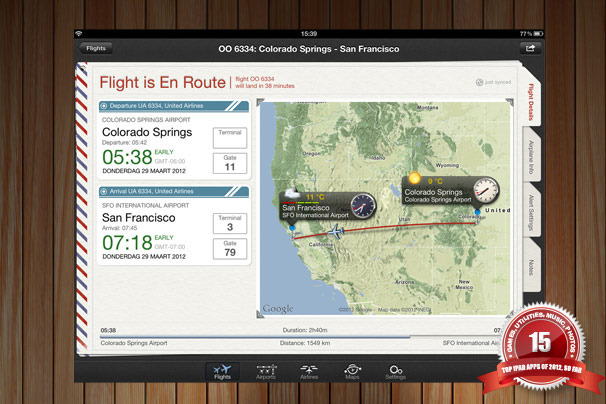Click the empty departure Terminal box
Screen dimensions: 606x404
click(x=230, y=138)
